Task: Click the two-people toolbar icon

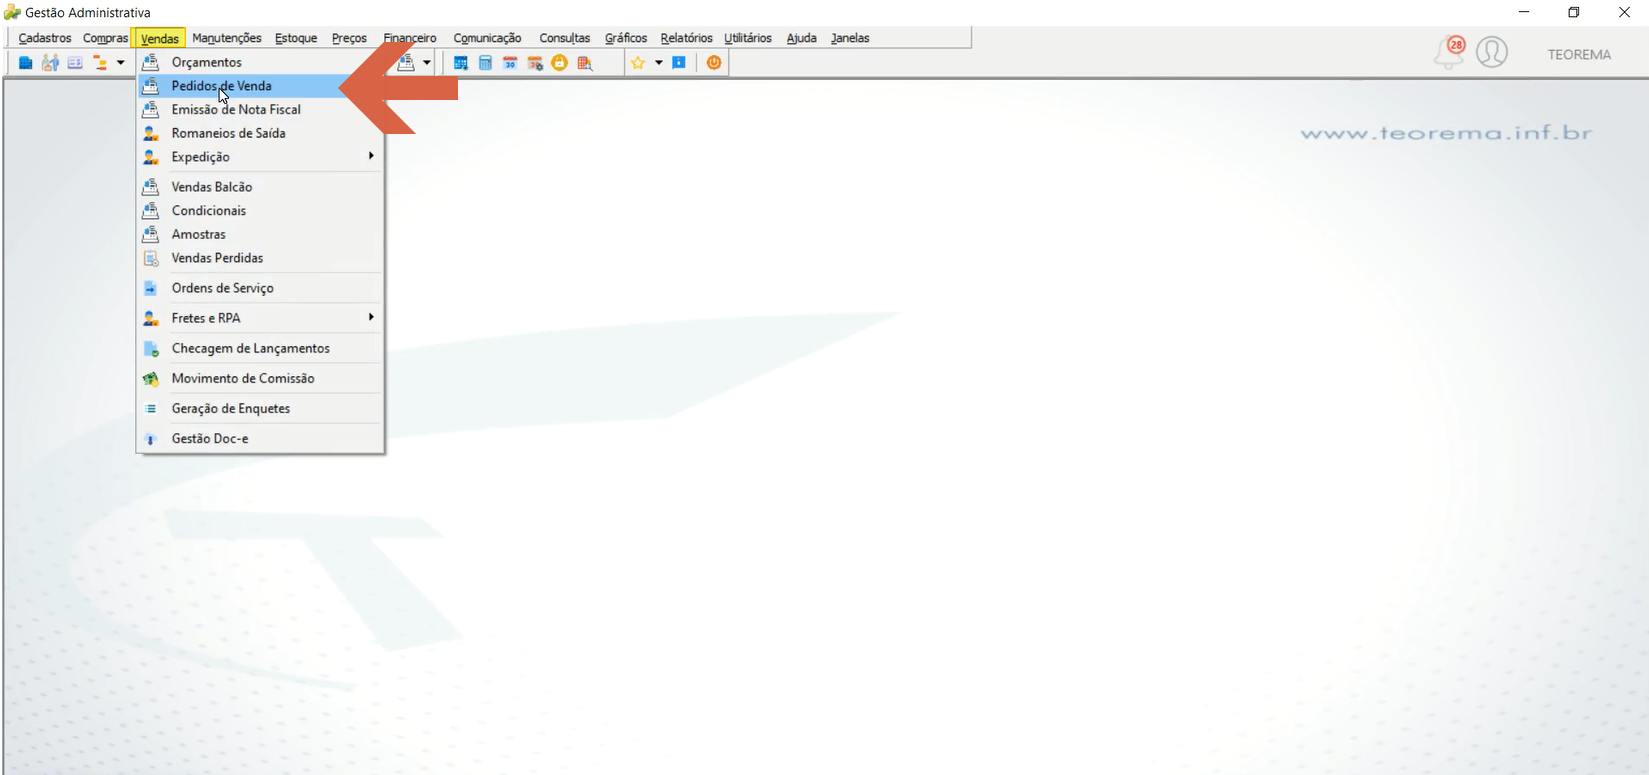Action: [x=50, y=63]
